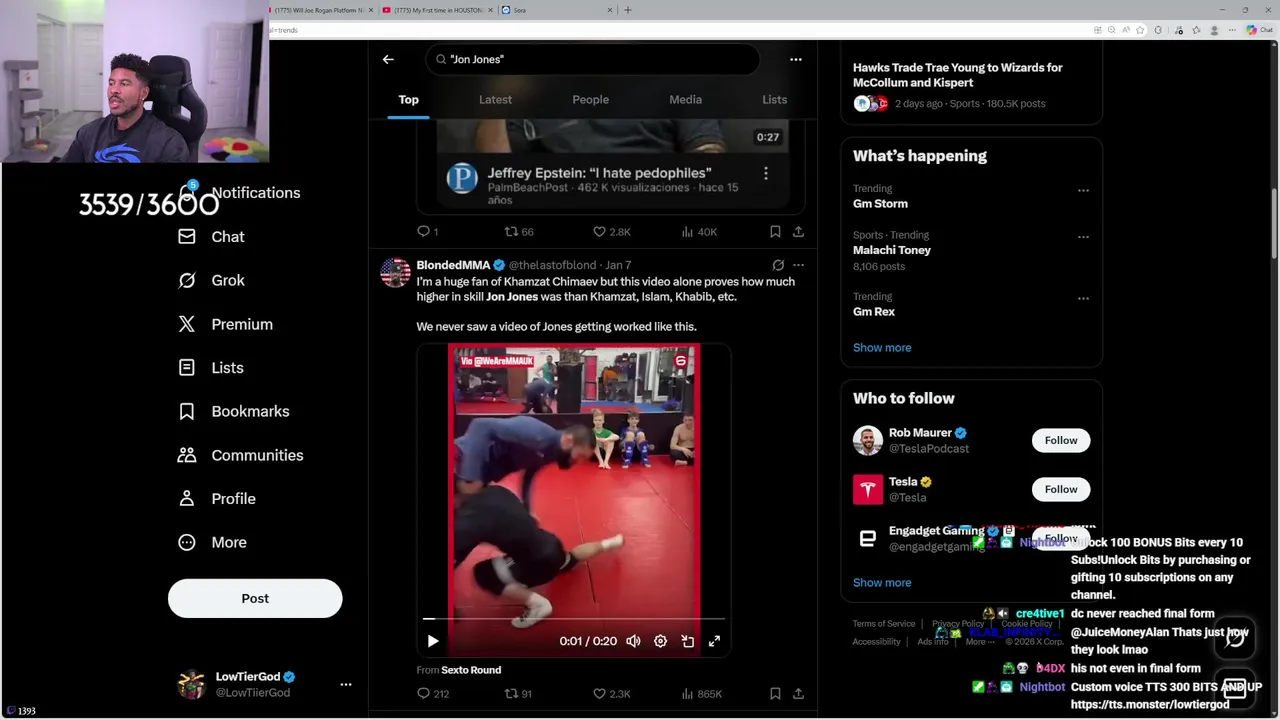Open LowTierGod account switcher dots
This screenshot has width=1280, height=720.
(x=346, y=685)
